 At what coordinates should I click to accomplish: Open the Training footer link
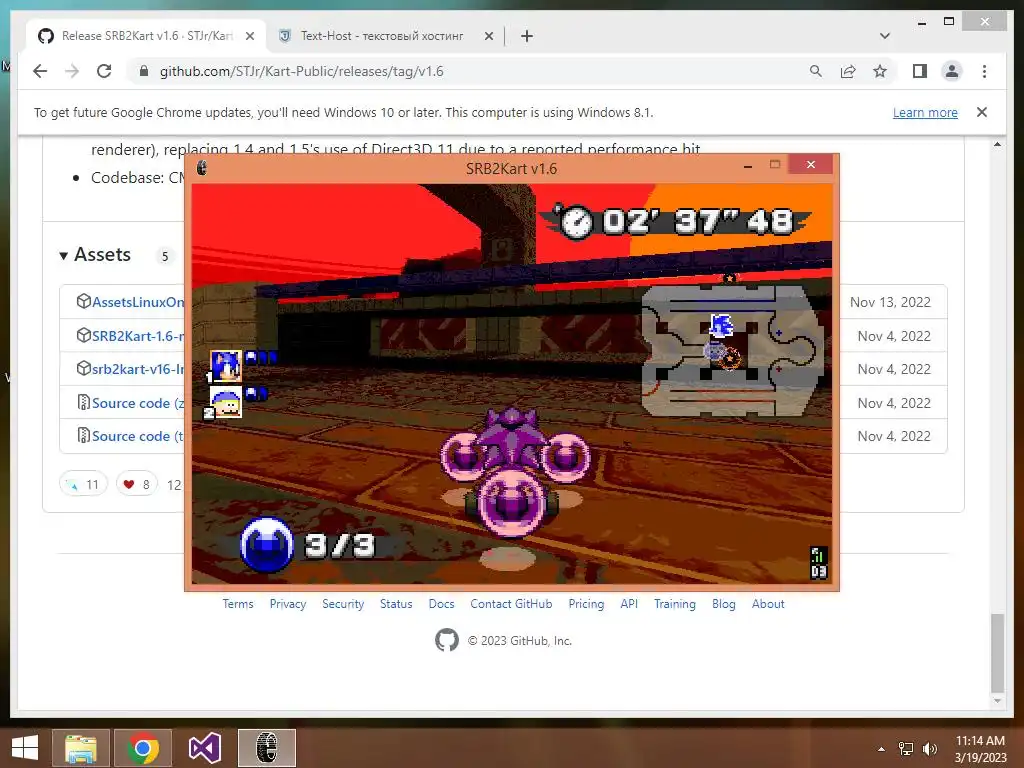tap(675, 603)
